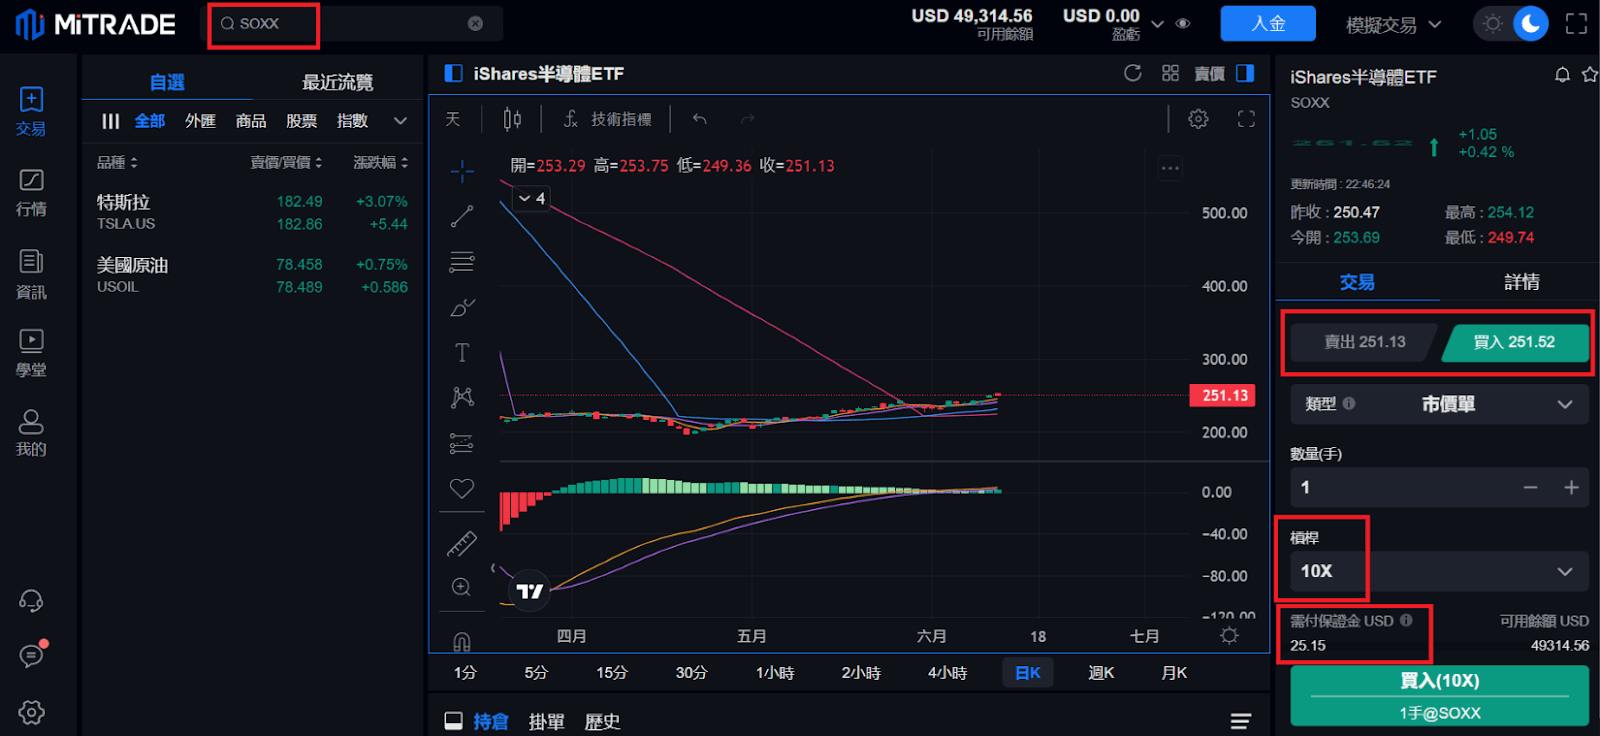Switch to the 詳情 tab
Viewport: 1600px width, 736px height.
[x=1521, y=282]
